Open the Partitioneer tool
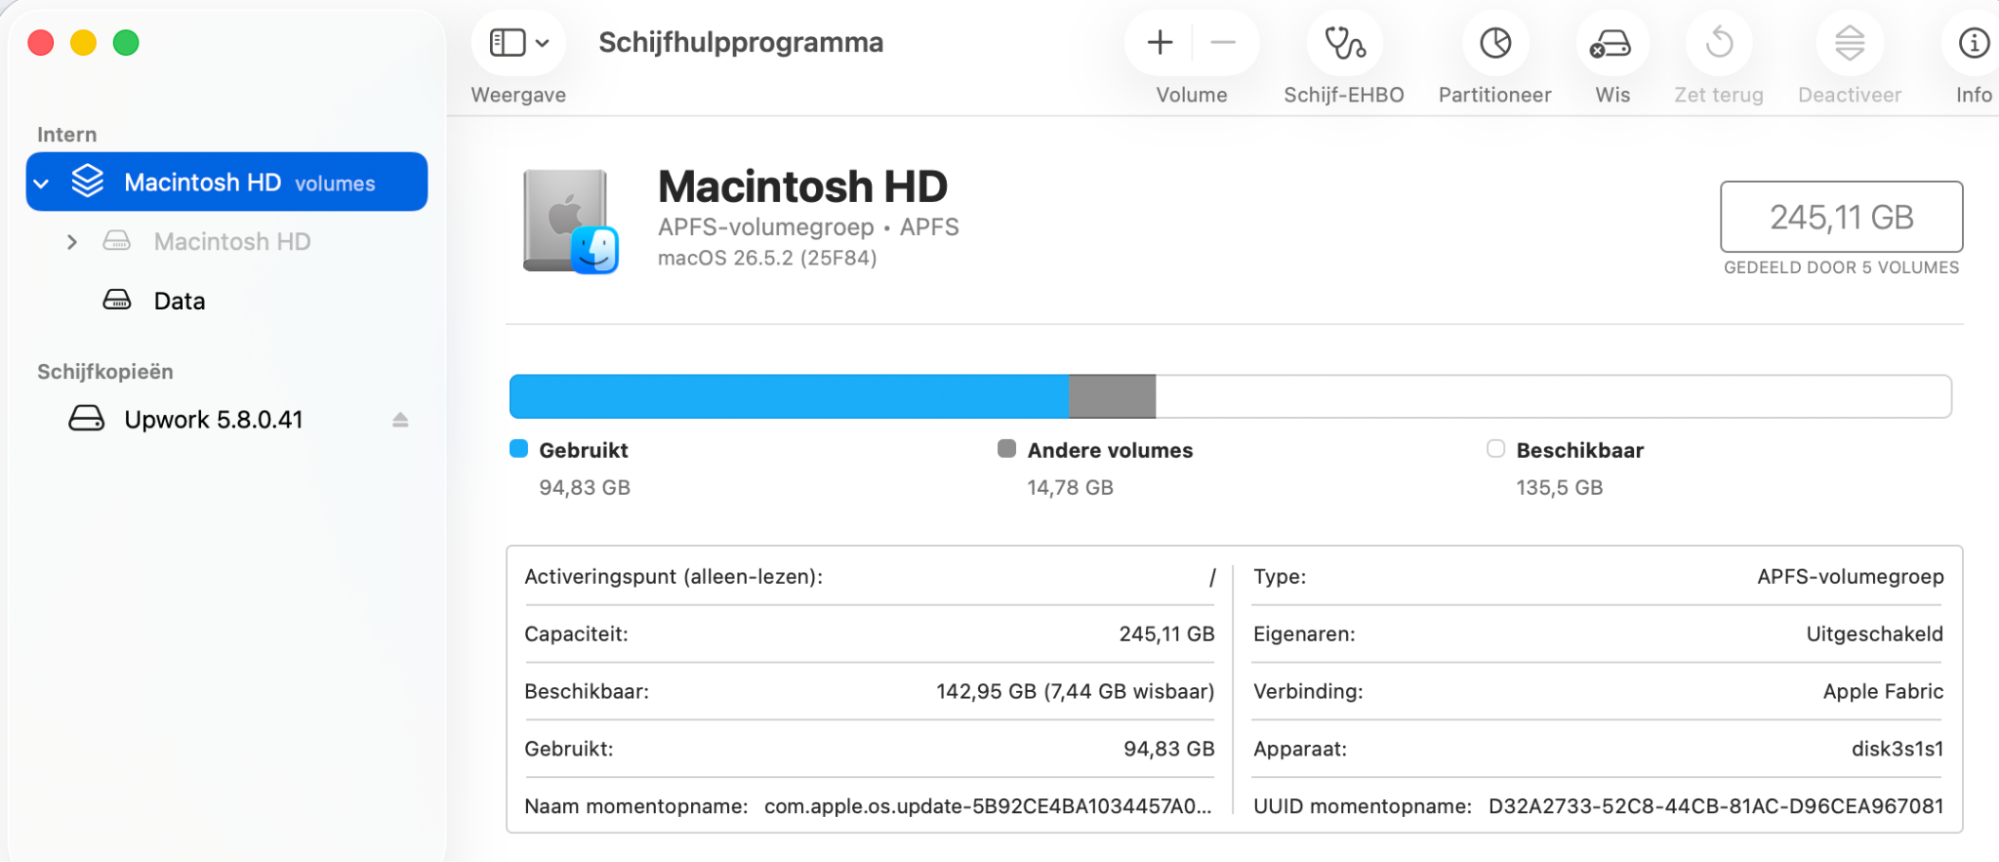Image resolution: width=1999 pixels, height=862 pixels. (1495, 43)
